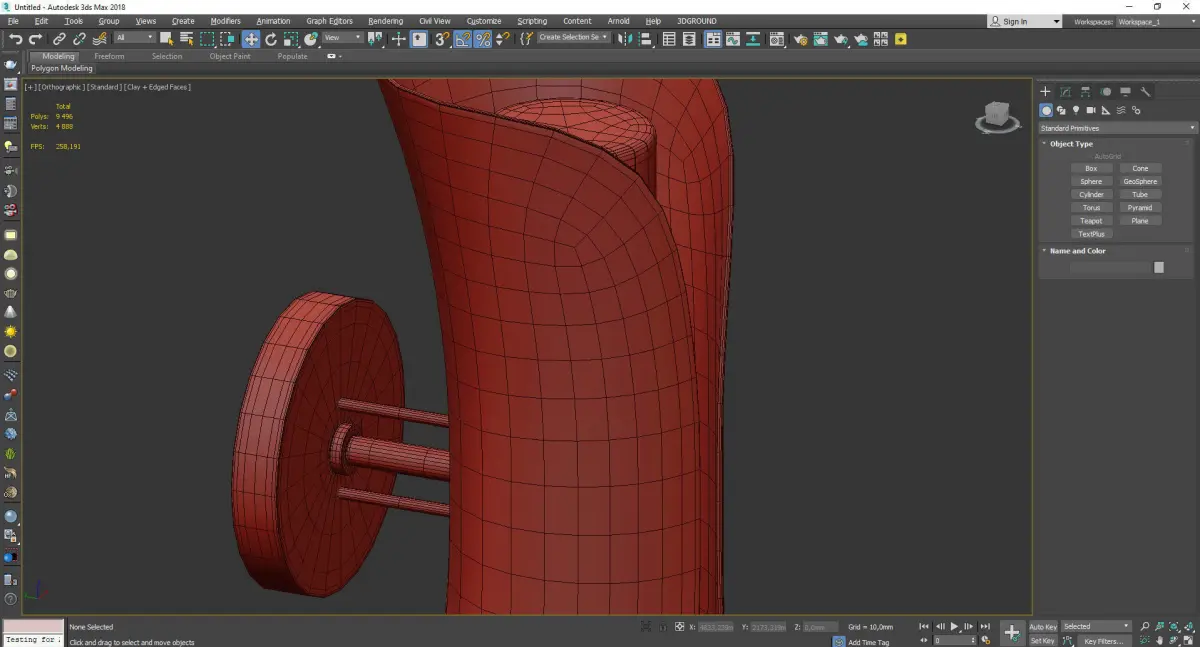Open the Modifiers menu
The image size is (1200, 647).
tap(225, 21)
